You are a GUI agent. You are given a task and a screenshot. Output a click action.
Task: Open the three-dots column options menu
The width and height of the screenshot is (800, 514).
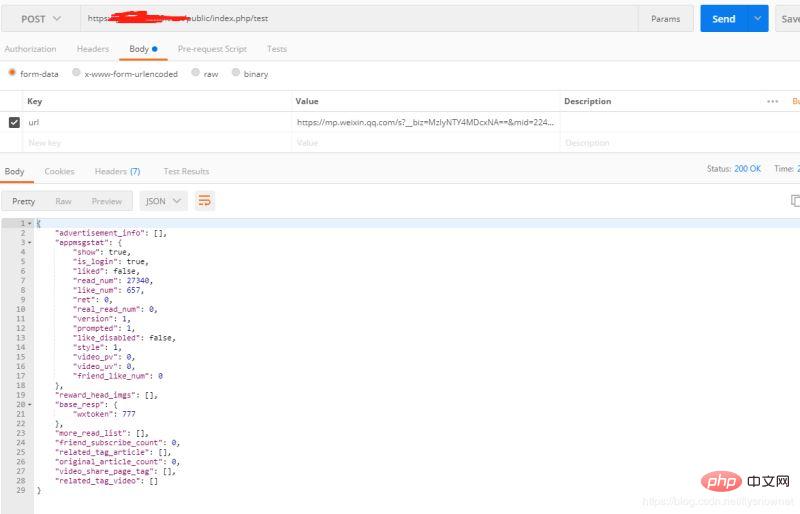pyautogui.click(x=772, y=101)
